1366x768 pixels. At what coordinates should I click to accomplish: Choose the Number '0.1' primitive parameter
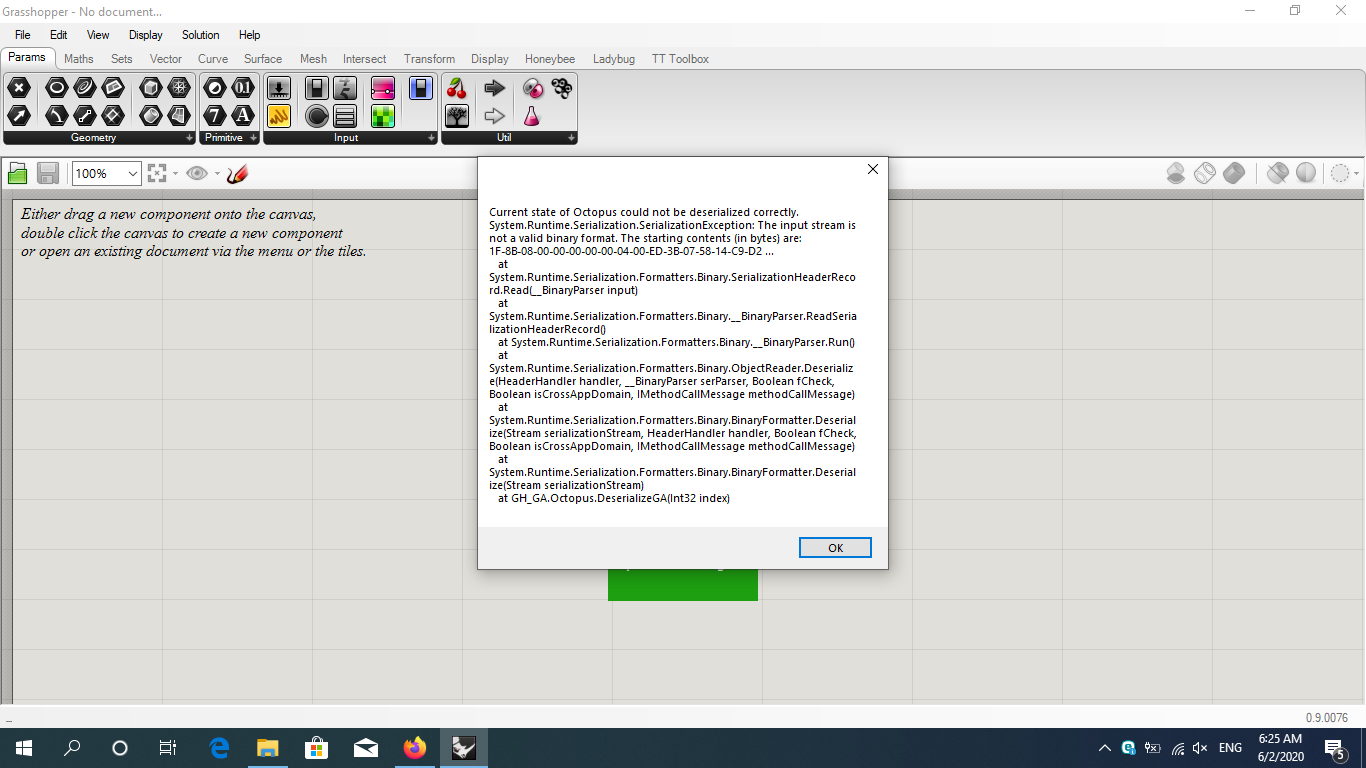[x=243, y=88]
